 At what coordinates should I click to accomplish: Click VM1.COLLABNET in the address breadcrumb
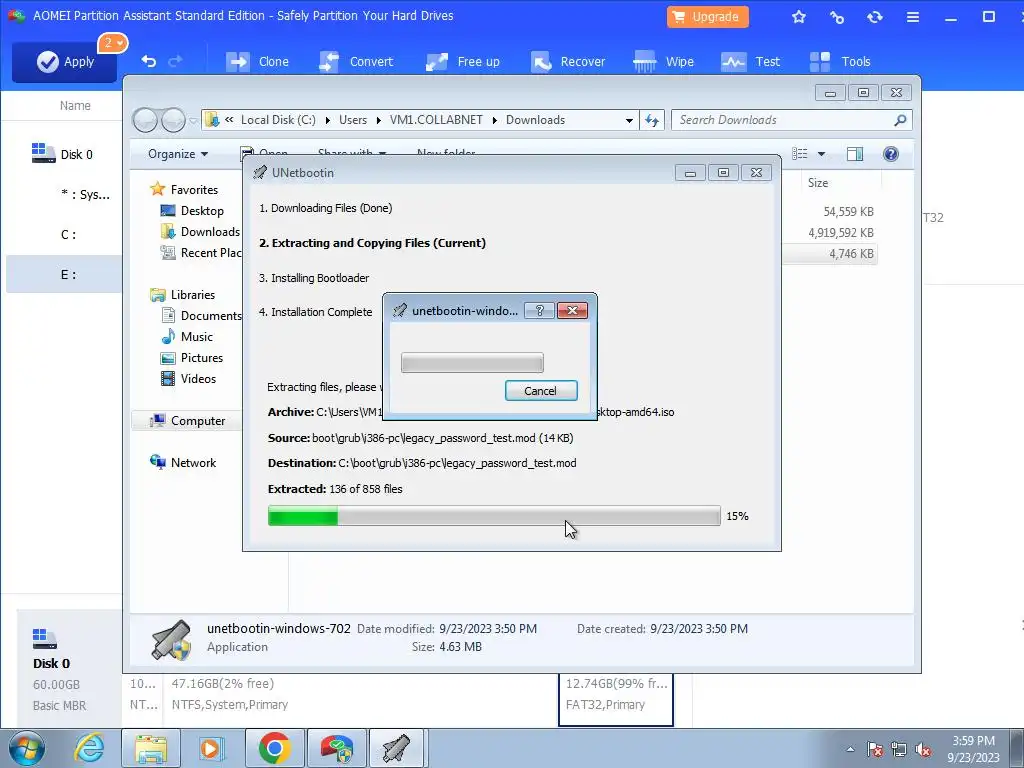(436, 120)
